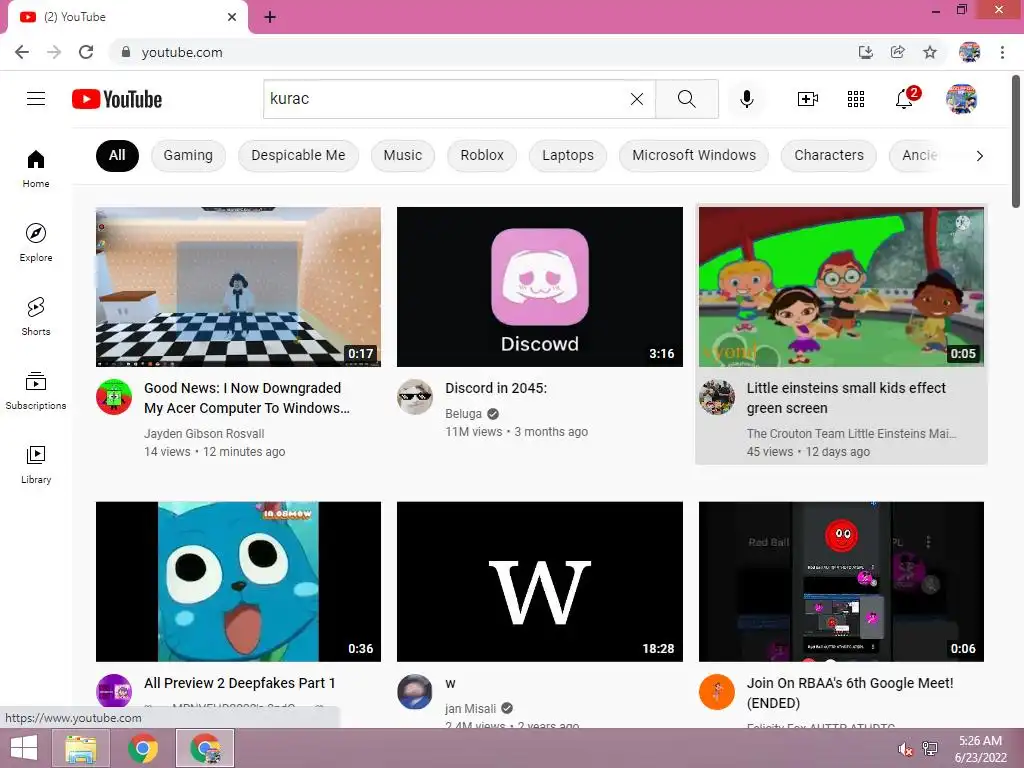Viewport: 1024px width, 768px height.
Task: Open Explore in sidebar
Action: 36,243
